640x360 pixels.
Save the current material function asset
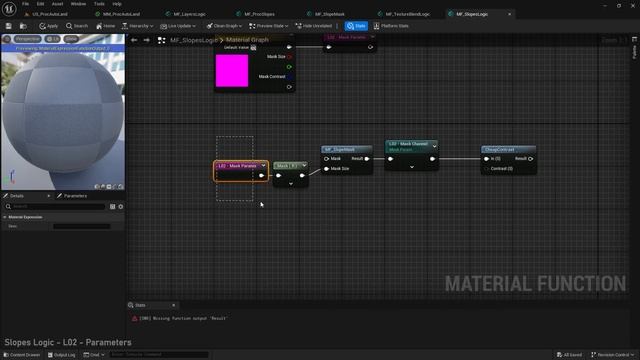(x=9, y=26)
